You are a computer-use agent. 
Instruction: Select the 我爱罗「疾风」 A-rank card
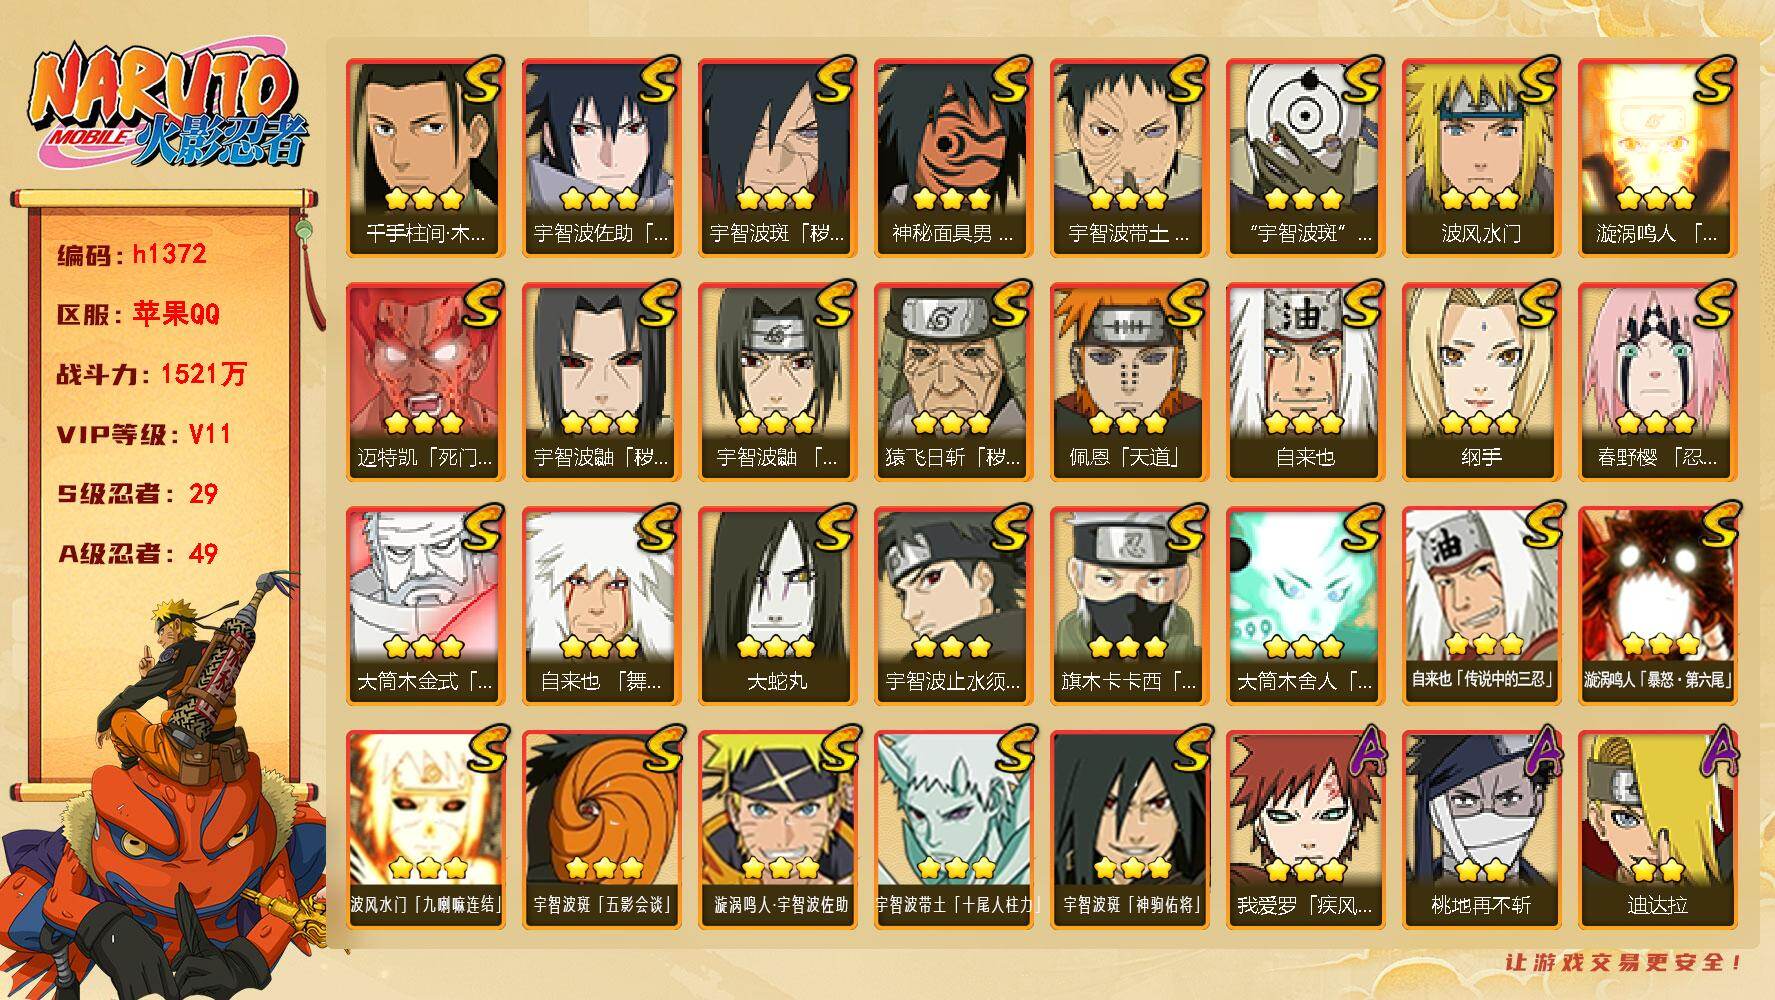click(1305, 830)
